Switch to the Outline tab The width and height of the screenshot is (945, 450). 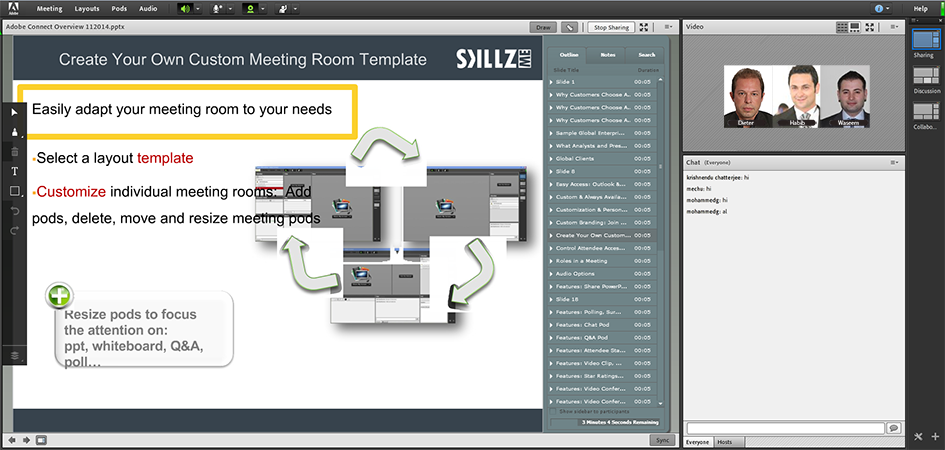[x=569, y=55]
